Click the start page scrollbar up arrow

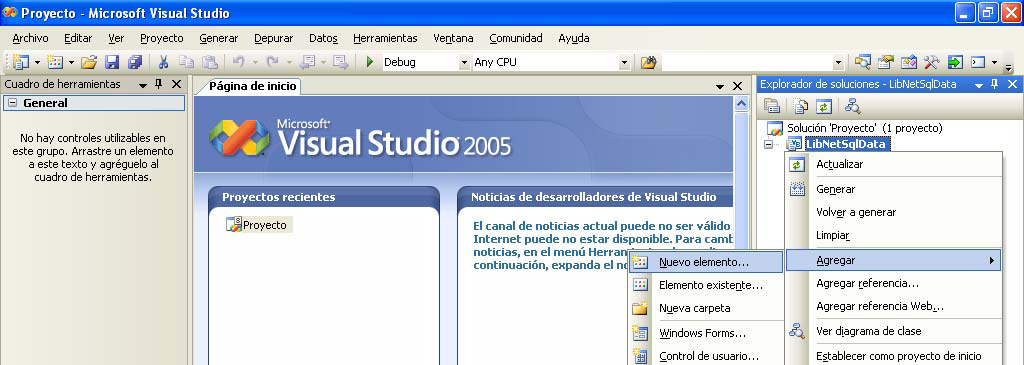(x=741, y=104)
